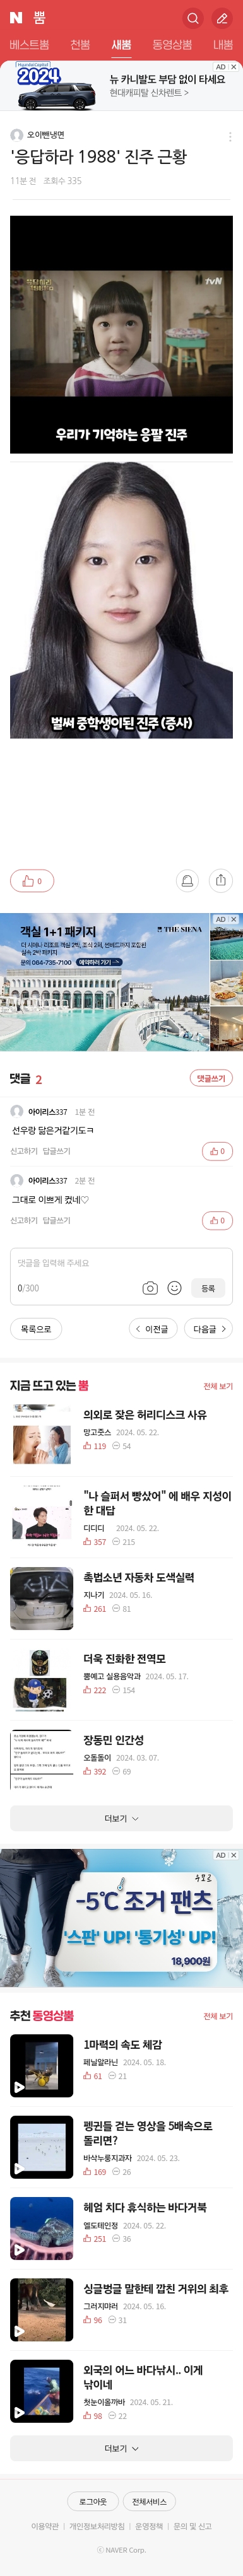Go to next post with 다음글 chevron
The height and width of the screenshot is (2576, 243).
click(209, 1328)
